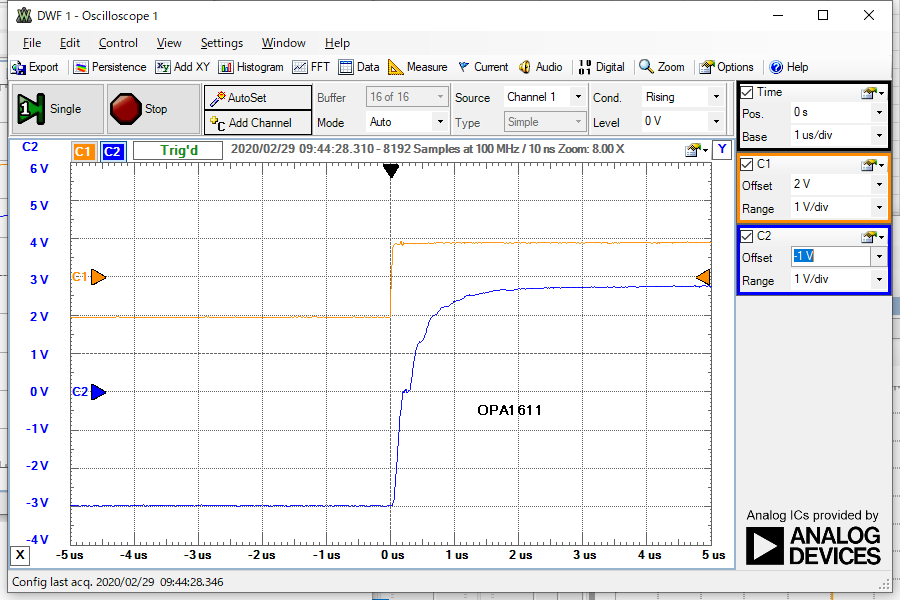Viewport: 900px width, 600px height.
Task: Click the black trigger position marker
Action: click(391, 171)
